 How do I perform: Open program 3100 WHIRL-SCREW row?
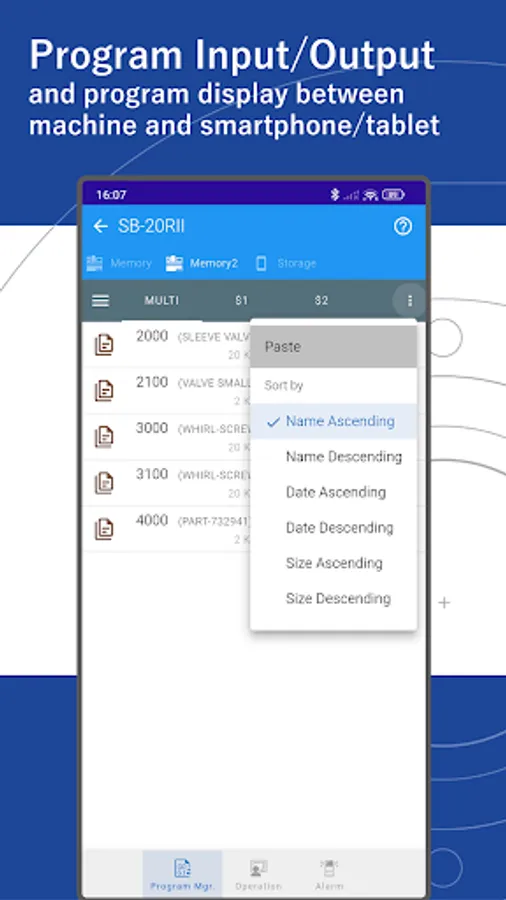click(x=167, y=483)
